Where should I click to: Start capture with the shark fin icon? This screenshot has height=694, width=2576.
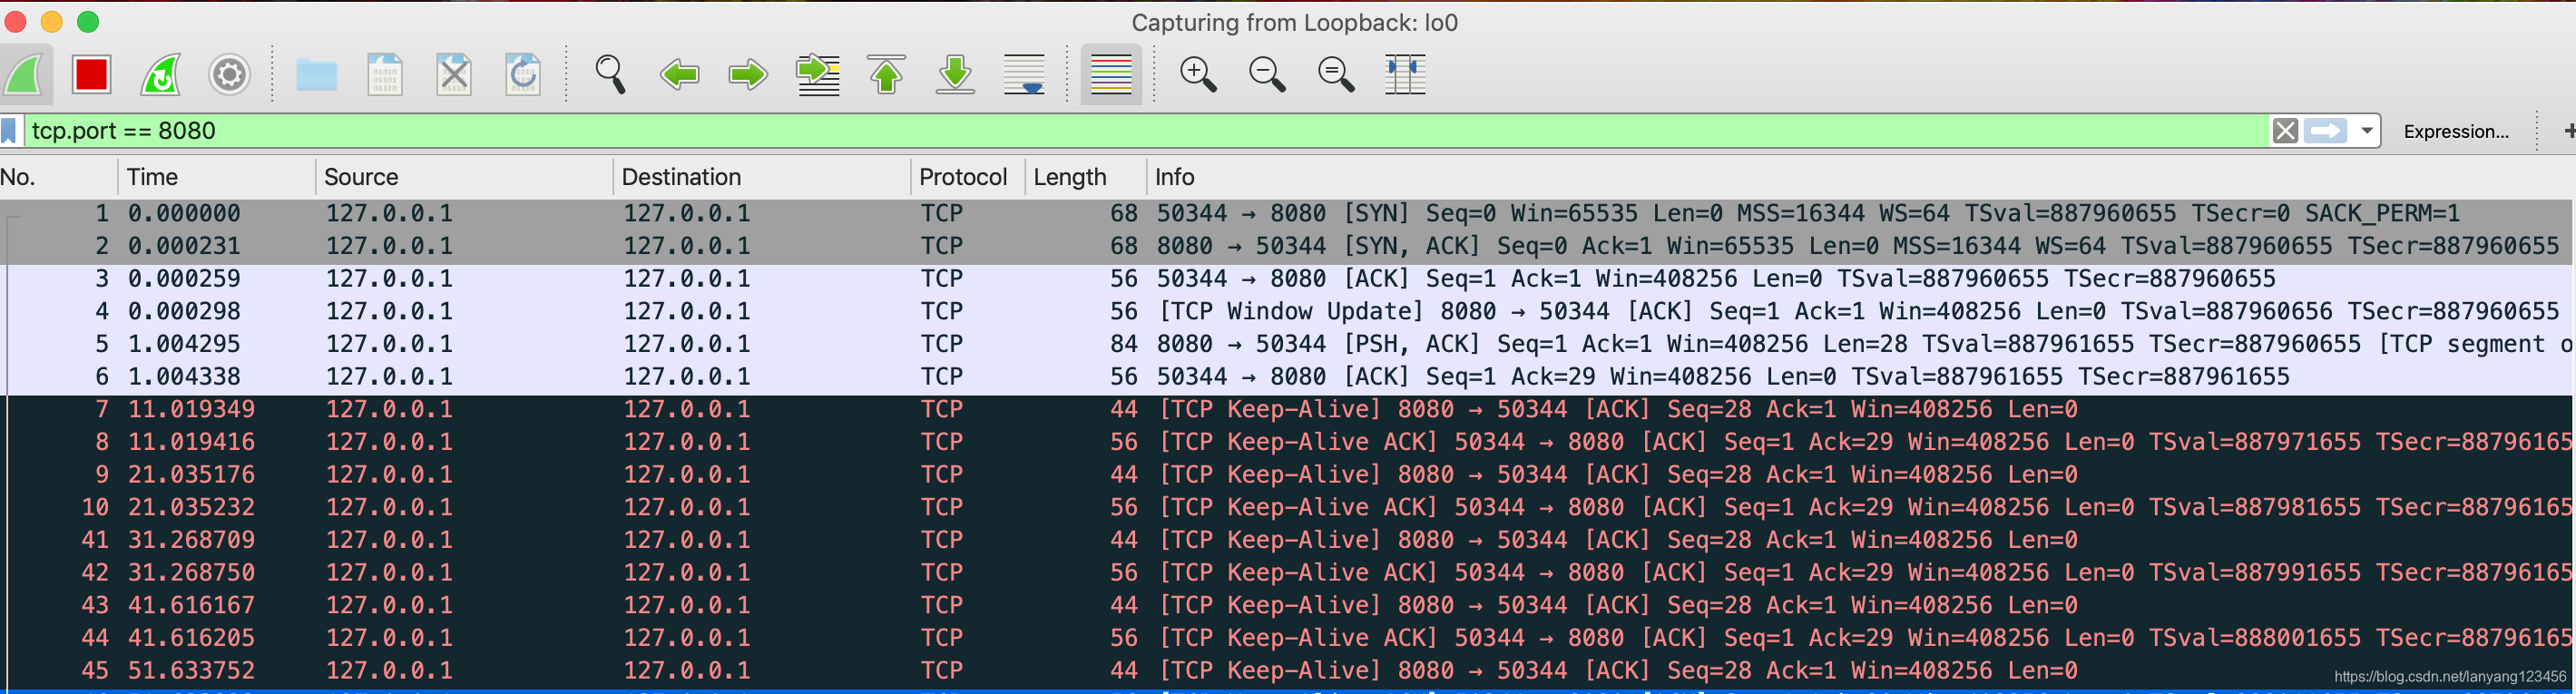click(x=24, y=75)
